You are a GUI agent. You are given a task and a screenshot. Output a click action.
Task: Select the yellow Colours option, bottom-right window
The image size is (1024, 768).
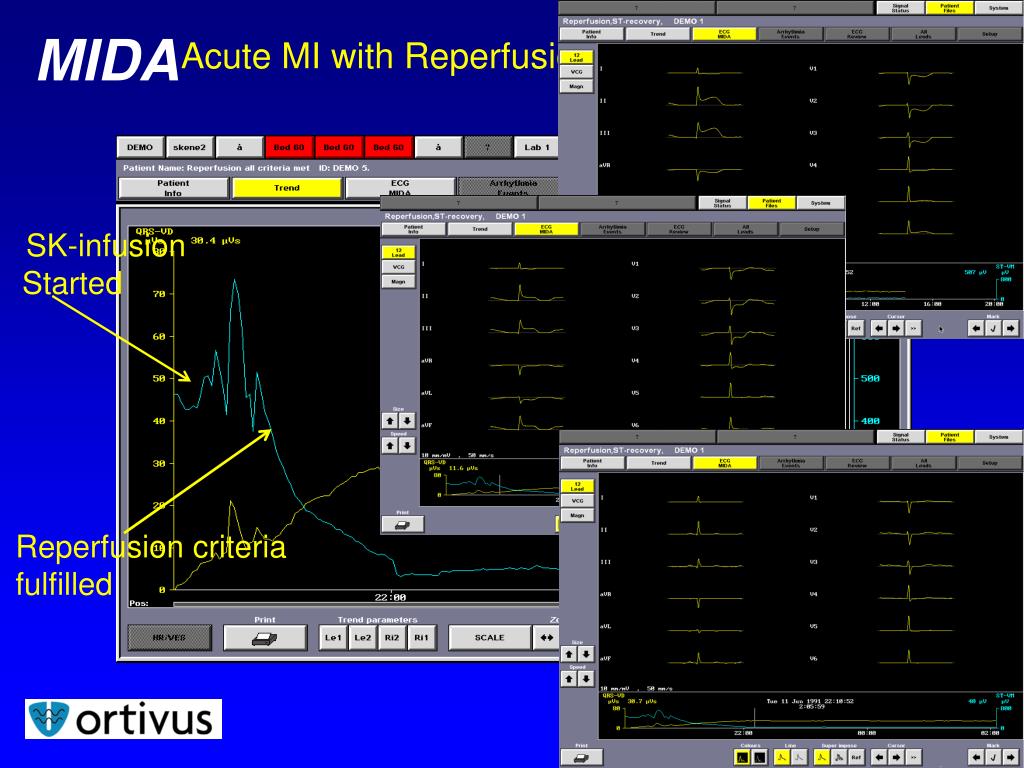point(743,758)
